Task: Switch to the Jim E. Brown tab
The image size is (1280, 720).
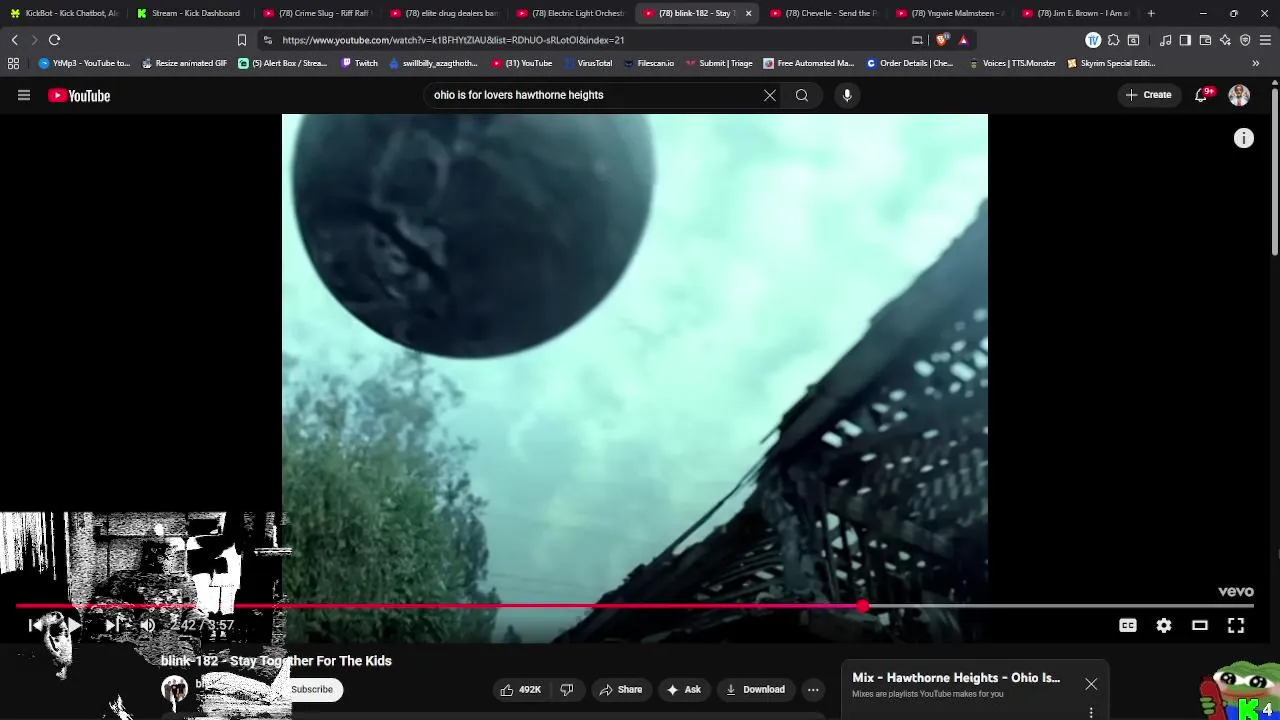Action: pyautogui.click(x=1076, y=13)
